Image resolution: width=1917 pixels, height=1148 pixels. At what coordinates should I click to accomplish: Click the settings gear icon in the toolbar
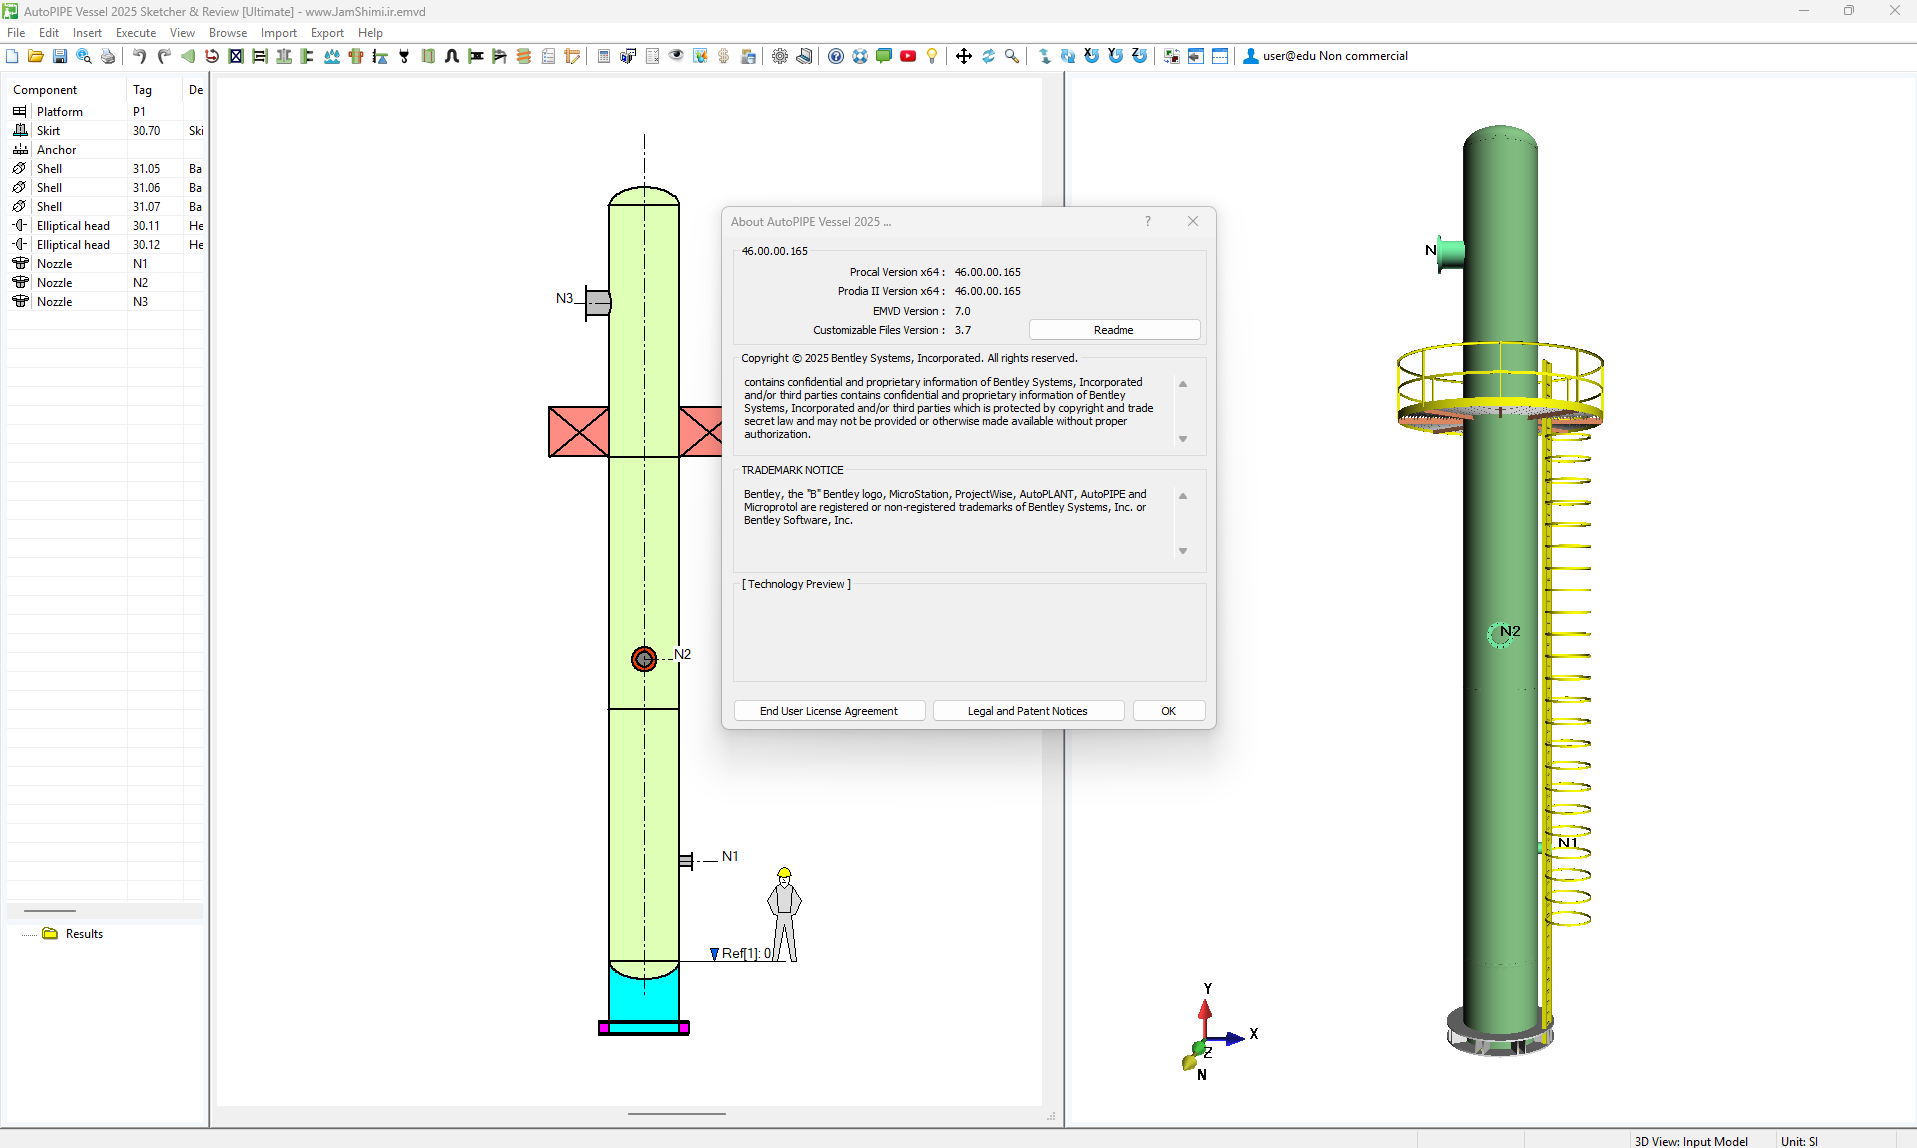click(x=780, y=56)
